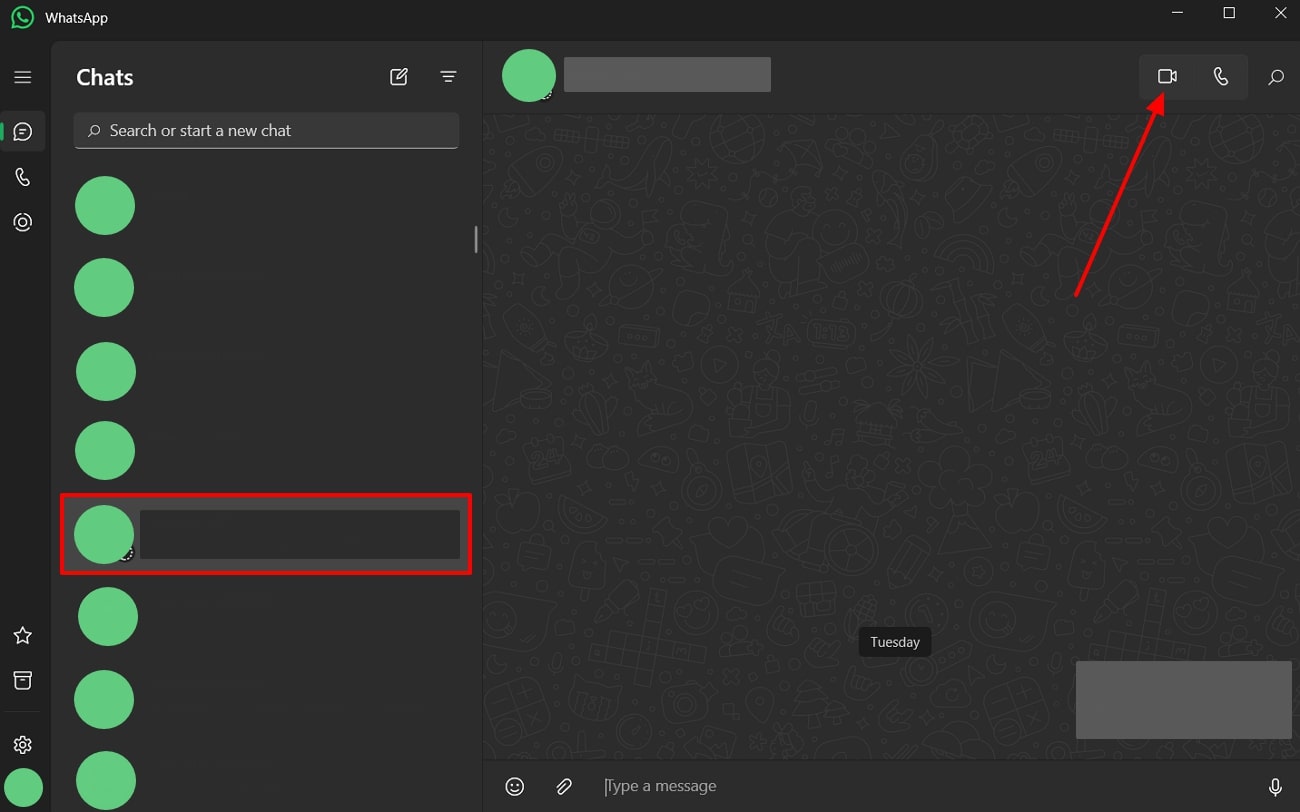This screenshot has height=812, width=1300.
Task: Compose a new chat
Action: [399, 77]
